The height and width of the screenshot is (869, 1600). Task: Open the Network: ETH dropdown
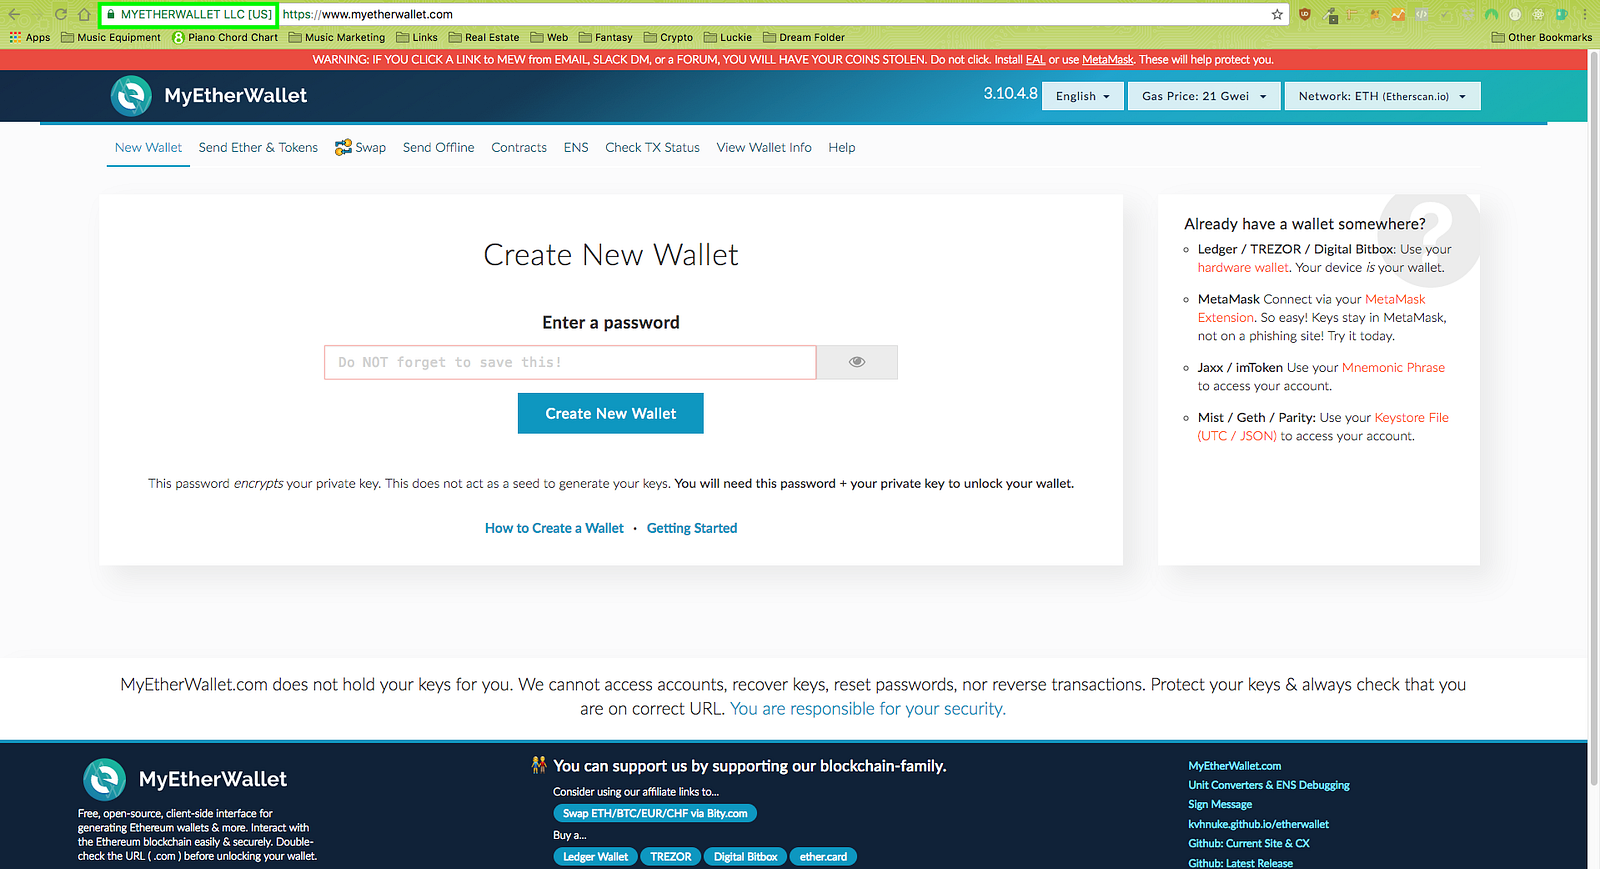tap(1382, 96)
